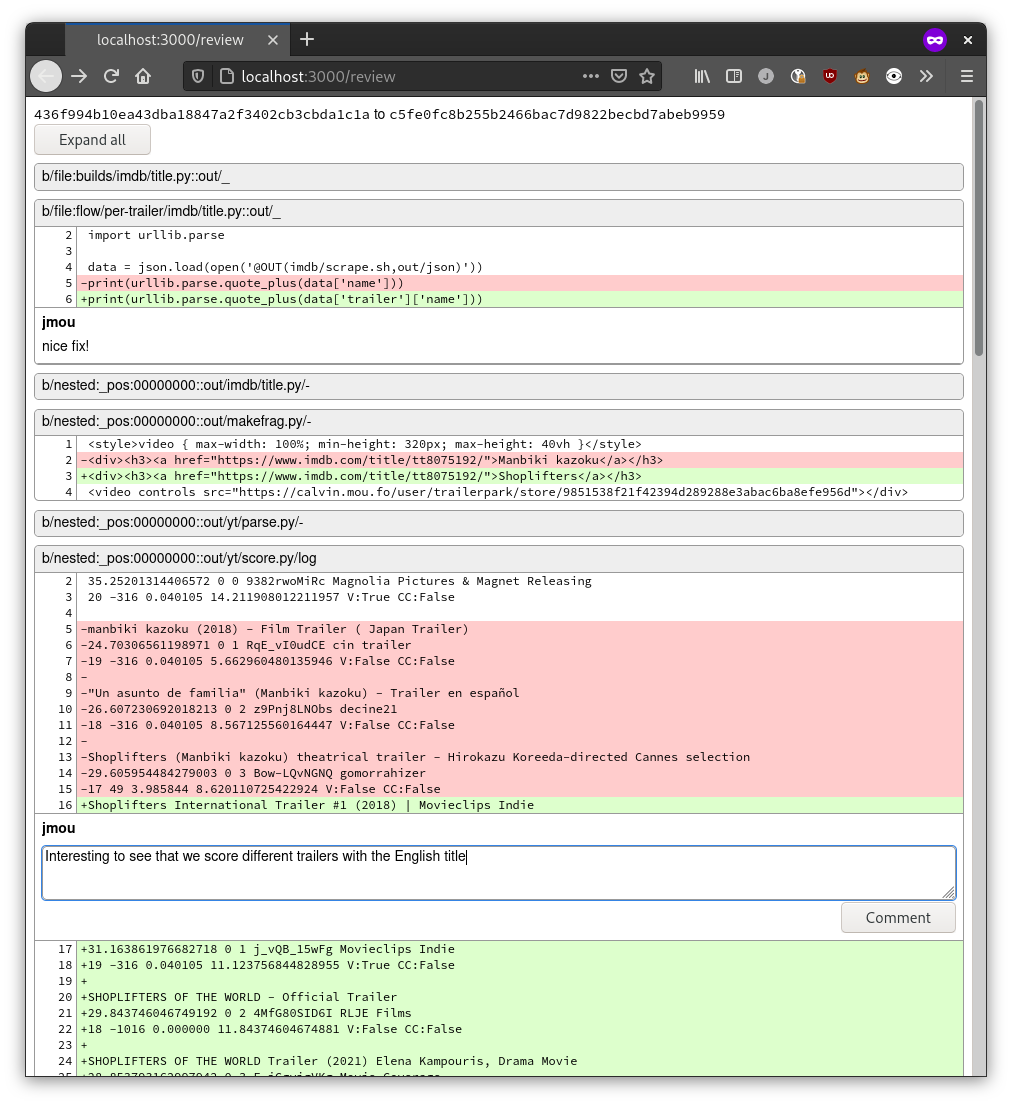Expand the out/yt/parse.py file section
Viewport: 1012px width, 1105px height.
[498, 523]
